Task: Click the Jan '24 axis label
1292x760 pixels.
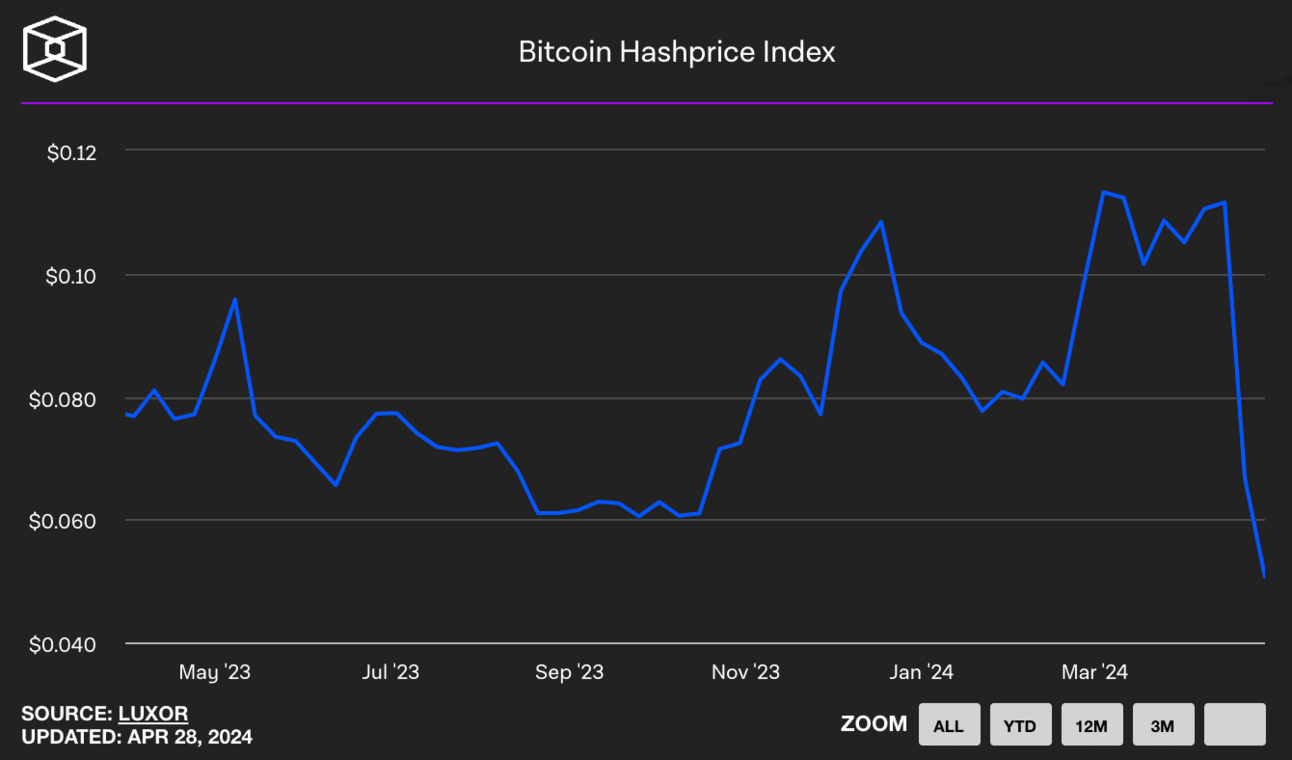Action: click(x=921, y=672)
